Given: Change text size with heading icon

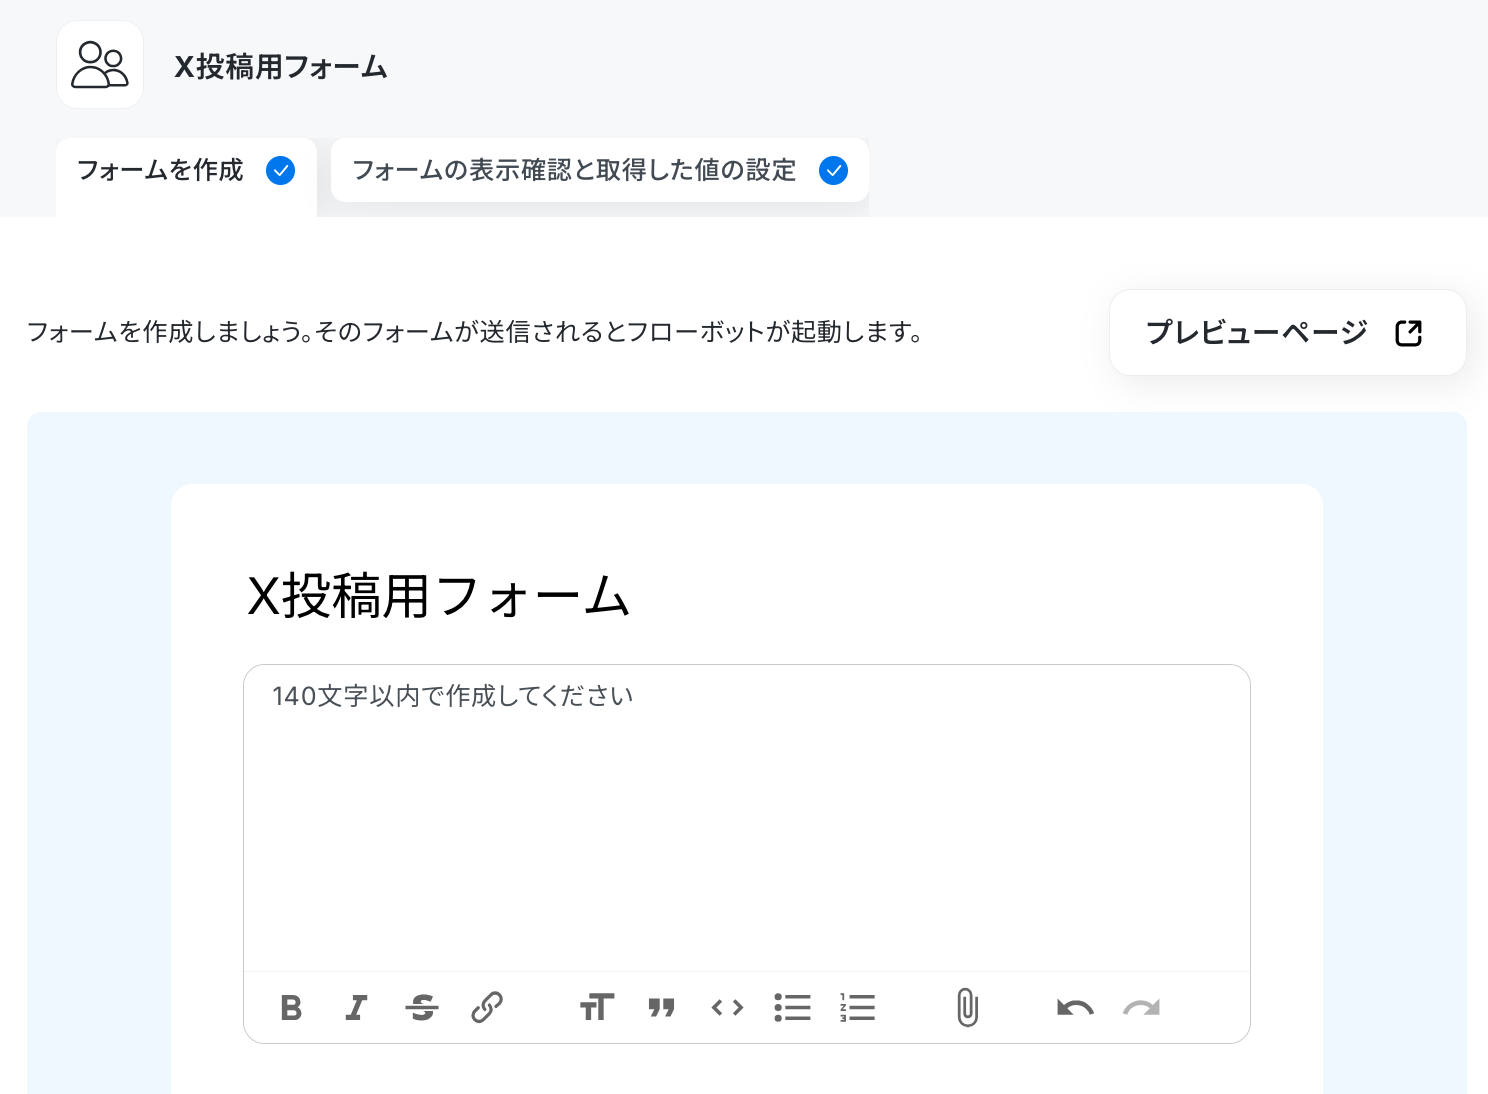Looking at the screenshot, I should pyautogui.click(x=597, y=1008).
